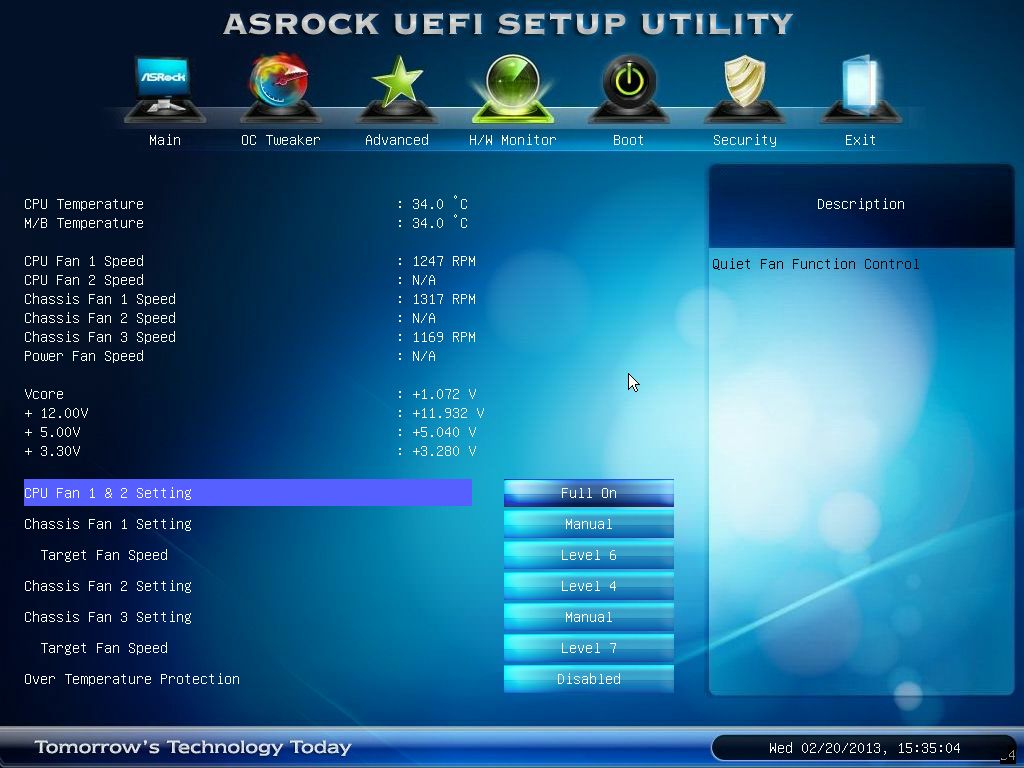
Task: Select the Chassis Fan 3 Setting label
Action: [x=108, y=617]
